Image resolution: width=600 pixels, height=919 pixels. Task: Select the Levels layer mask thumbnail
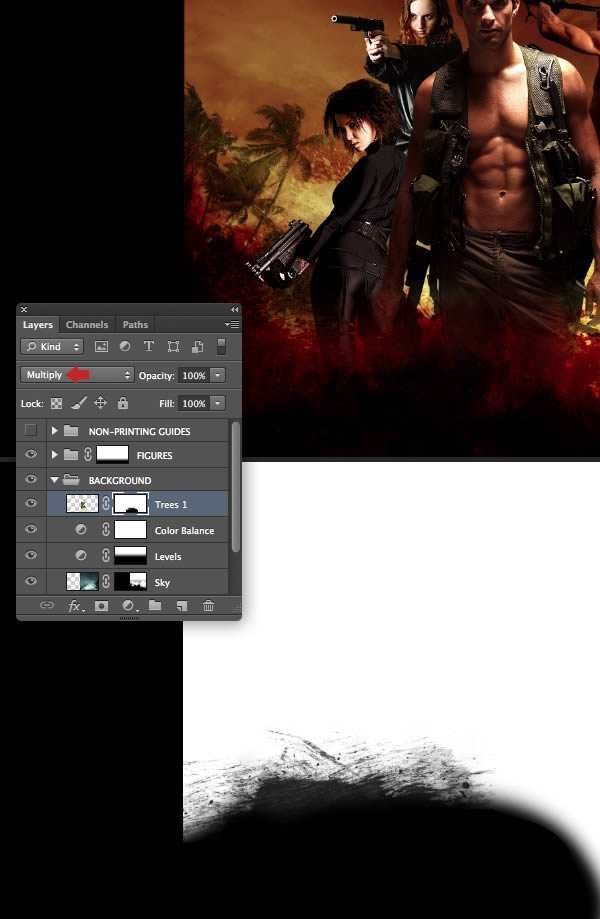(x=130, y=556)
